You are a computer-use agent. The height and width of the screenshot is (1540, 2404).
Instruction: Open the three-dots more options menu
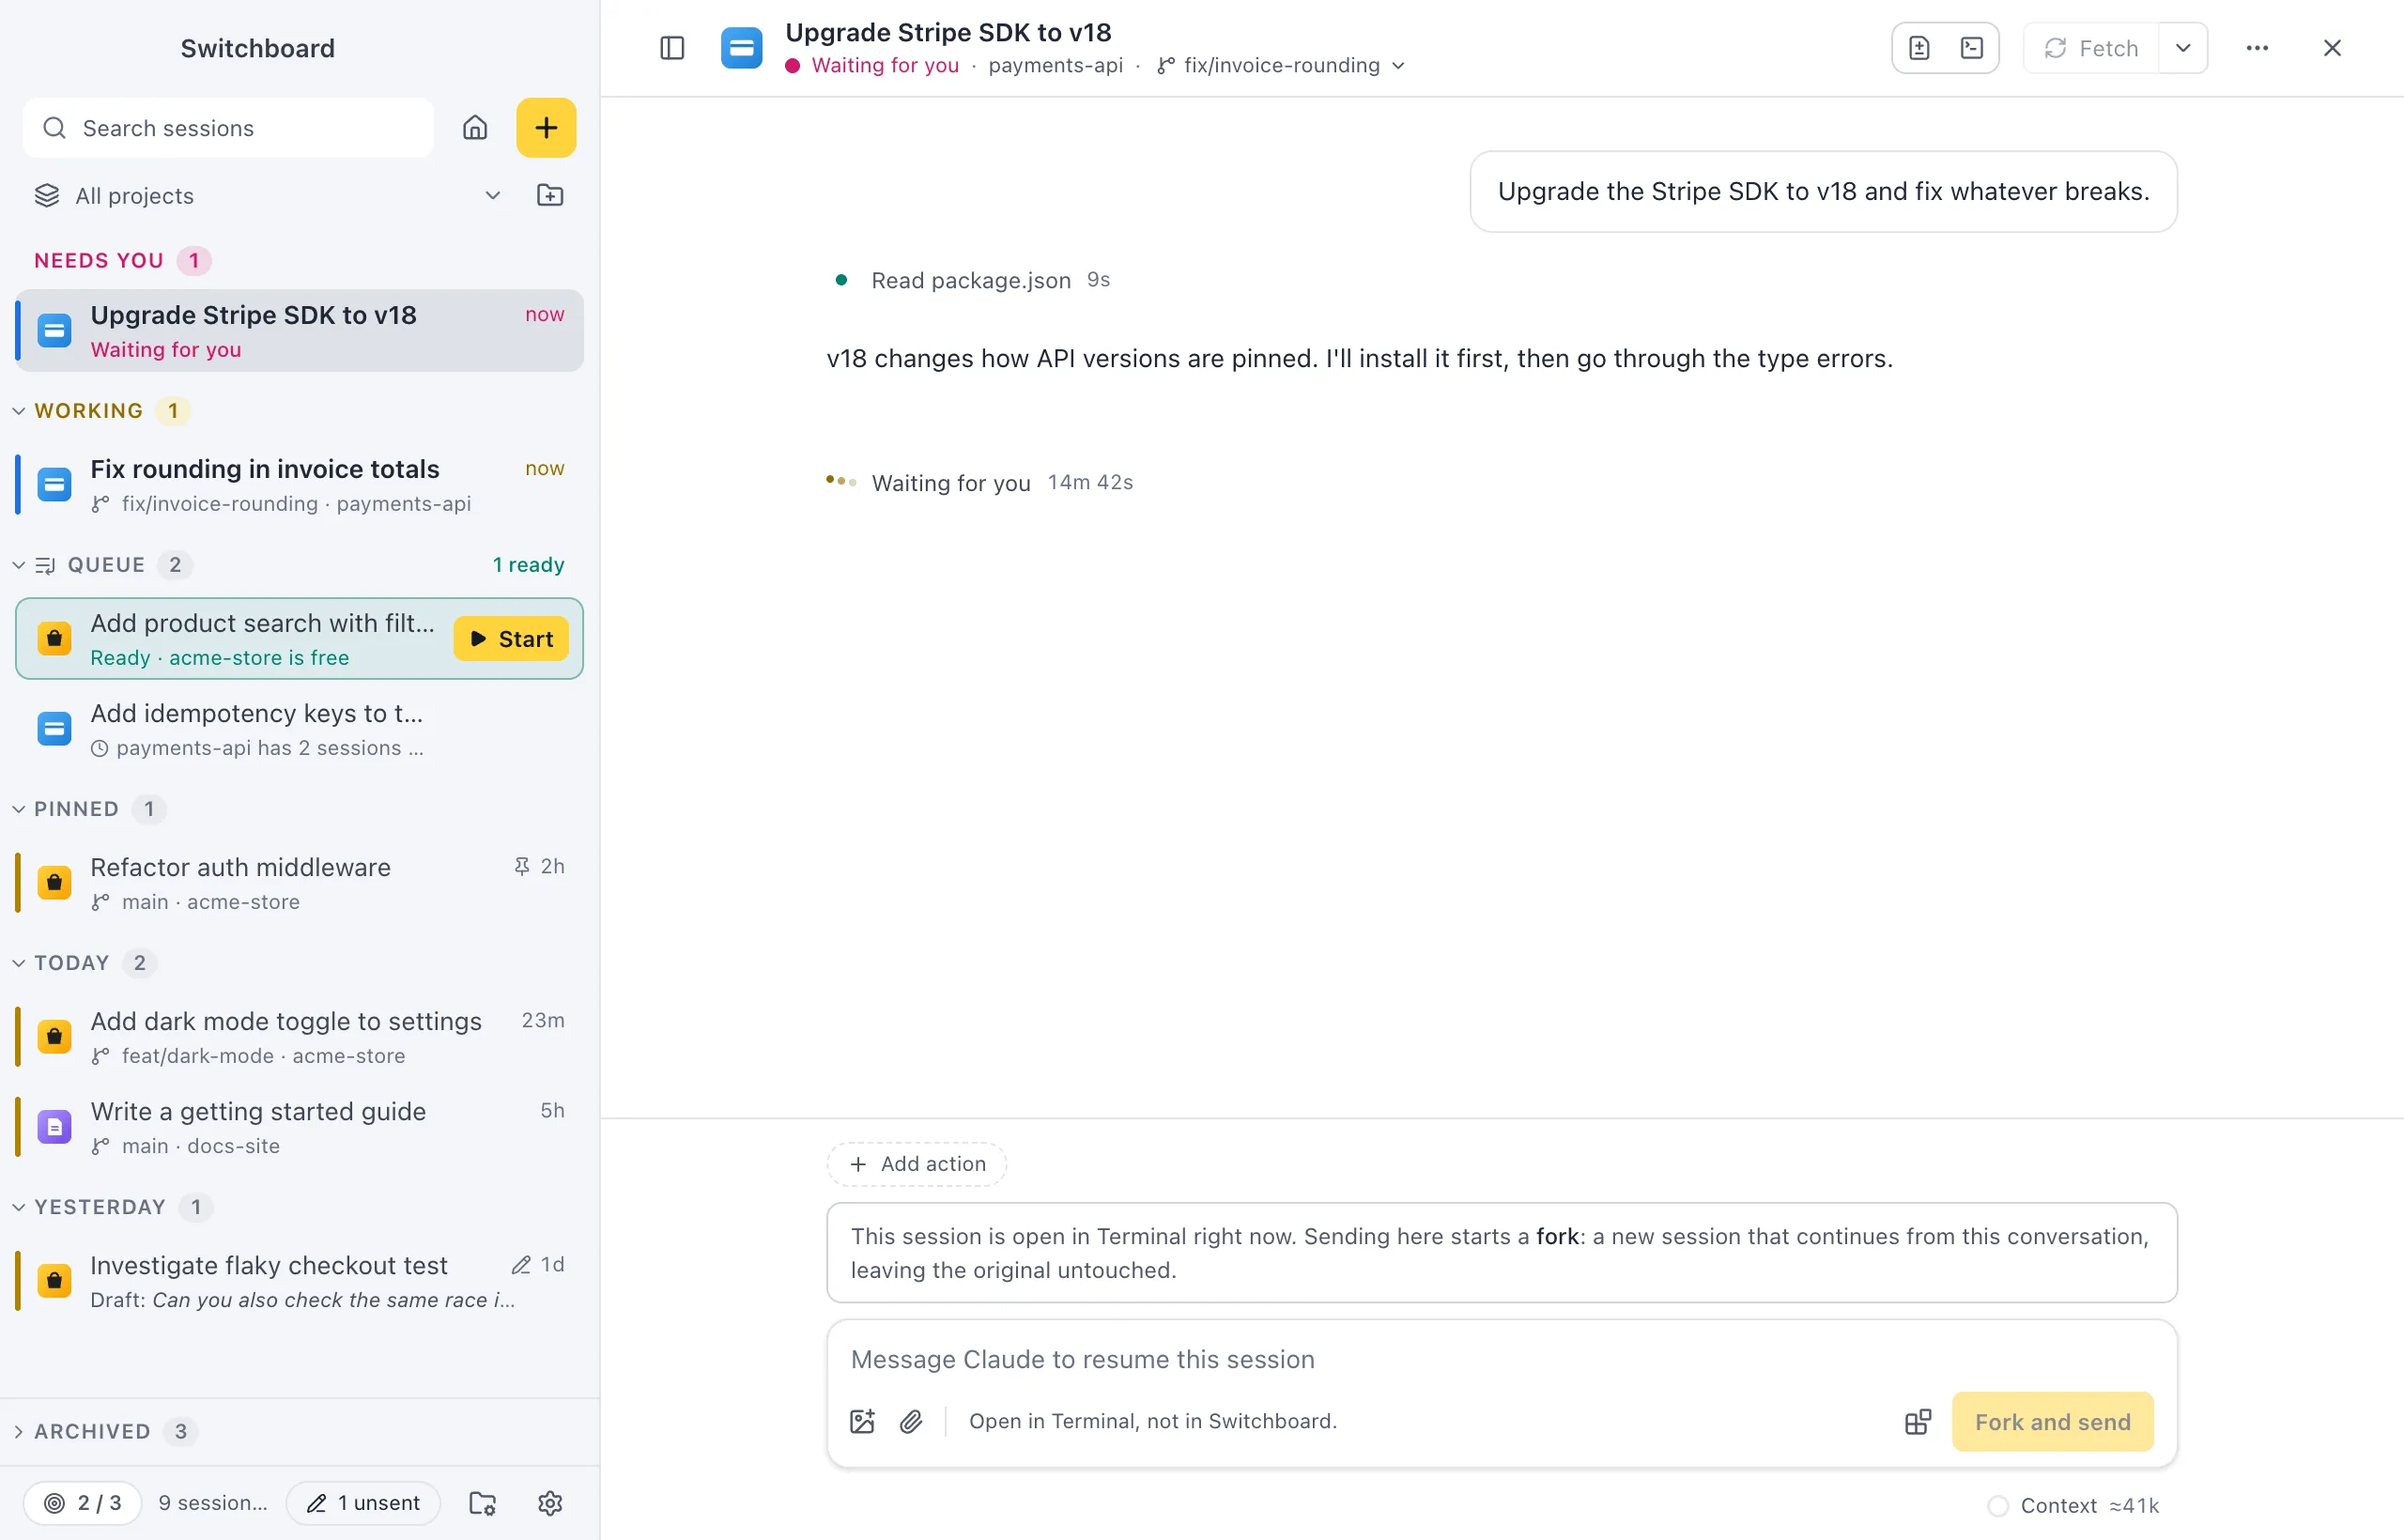(2257, 48)
